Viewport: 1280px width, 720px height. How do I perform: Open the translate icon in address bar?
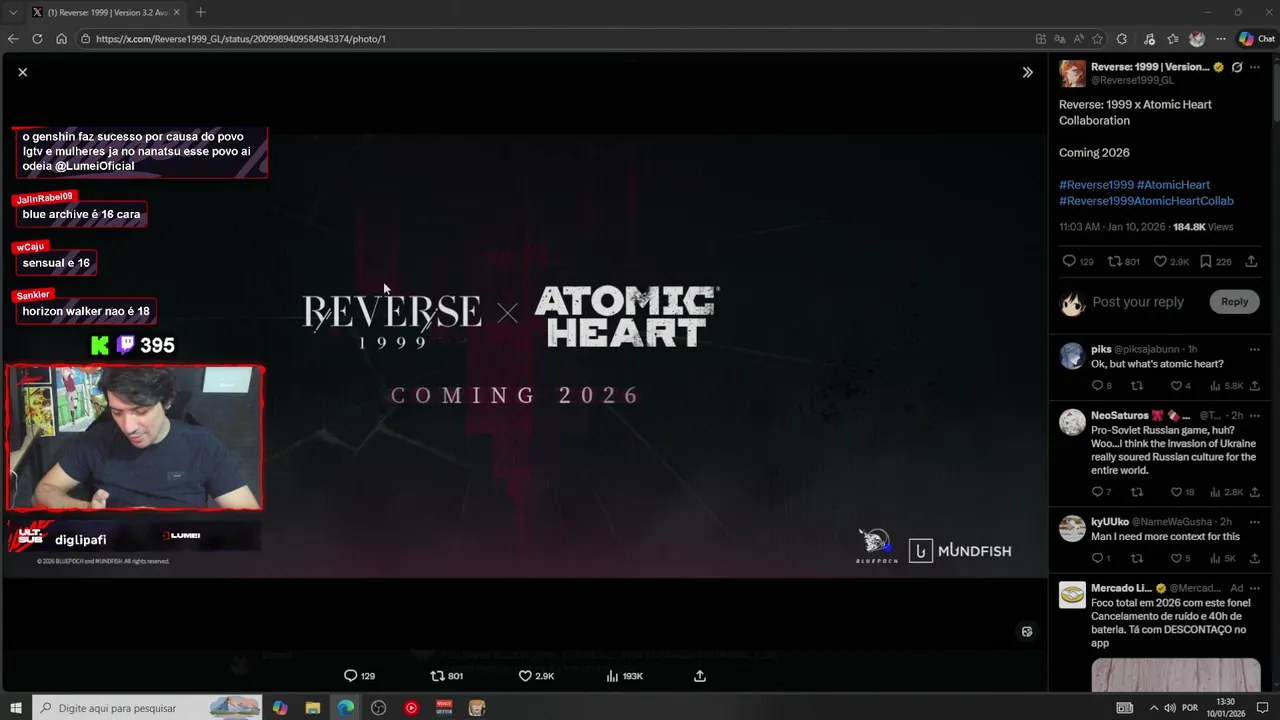1059,39
